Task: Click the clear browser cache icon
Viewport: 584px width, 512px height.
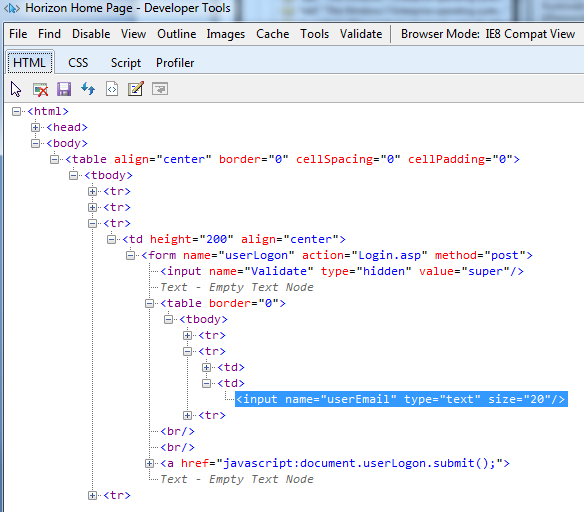Action: pyautogui.click(x=40, y=89)
